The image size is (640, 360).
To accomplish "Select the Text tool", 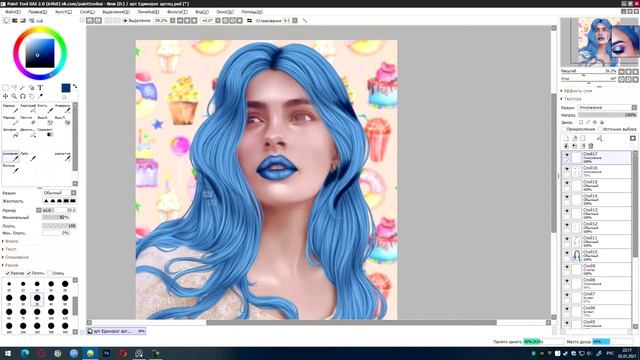I will [x=40, y=88].
